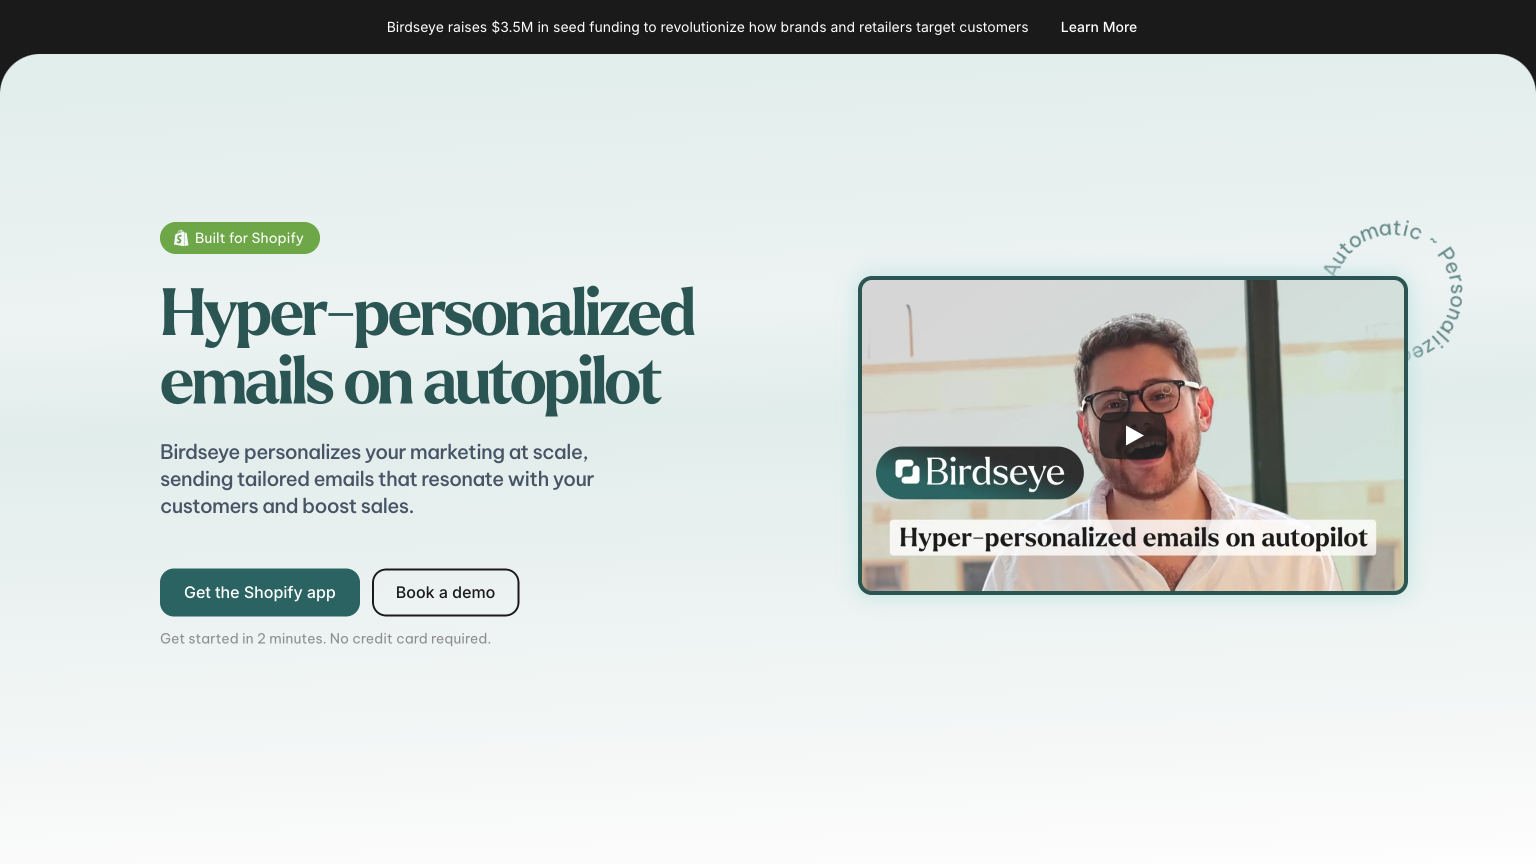Click the 'Hyper-personalized' heading line
Viewport: 1536px width, 864px height.
pos(427,313)
